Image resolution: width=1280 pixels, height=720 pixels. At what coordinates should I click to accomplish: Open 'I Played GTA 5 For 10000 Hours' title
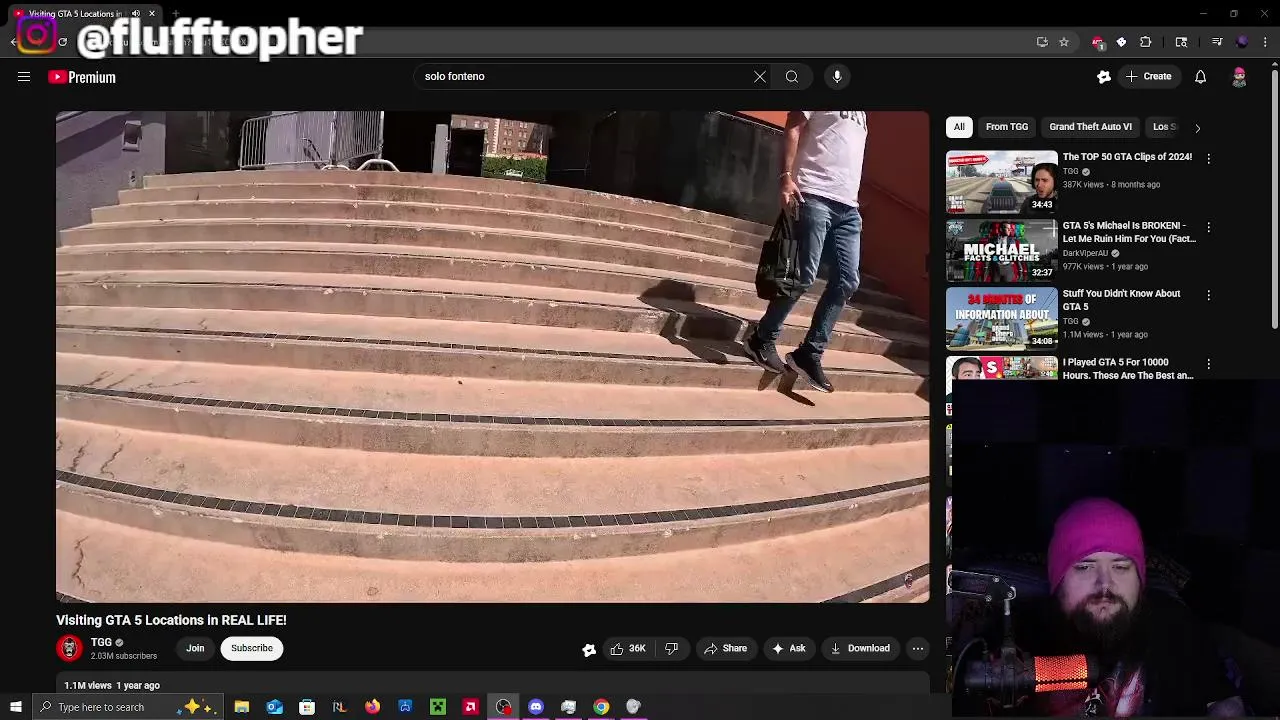pyautogui.click(x=1128, y=369)
